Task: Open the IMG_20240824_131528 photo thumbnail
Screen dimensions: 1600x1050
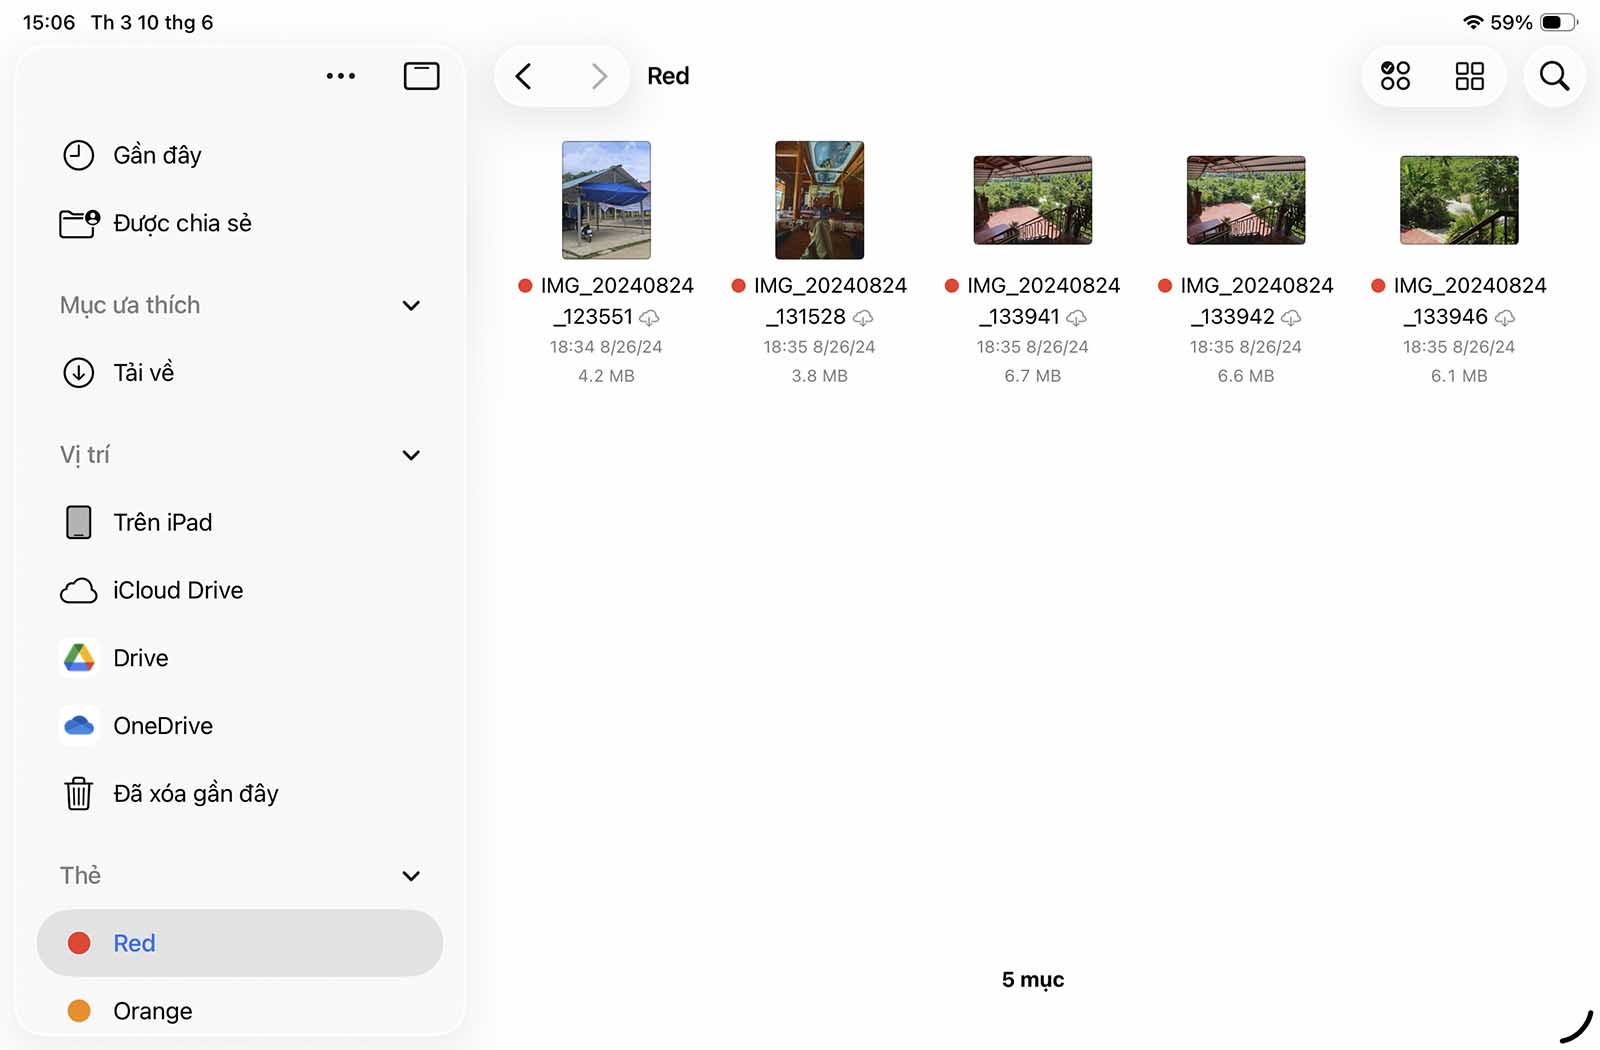Action: 819,200
